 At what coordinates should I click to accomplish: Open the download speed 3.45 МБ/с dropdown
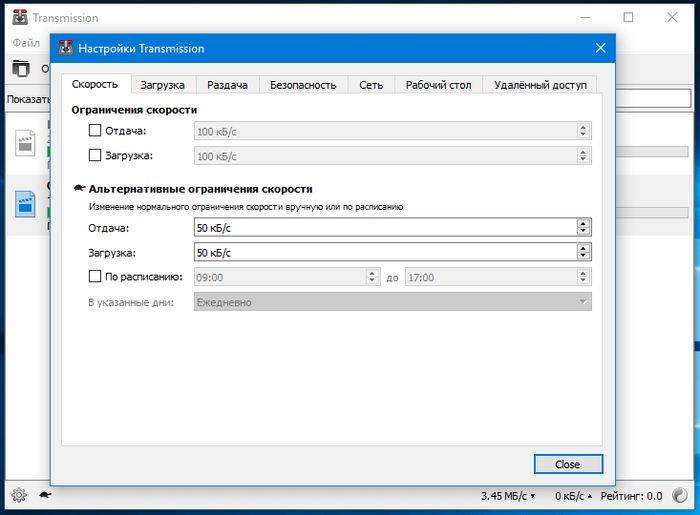pos(508,496)
